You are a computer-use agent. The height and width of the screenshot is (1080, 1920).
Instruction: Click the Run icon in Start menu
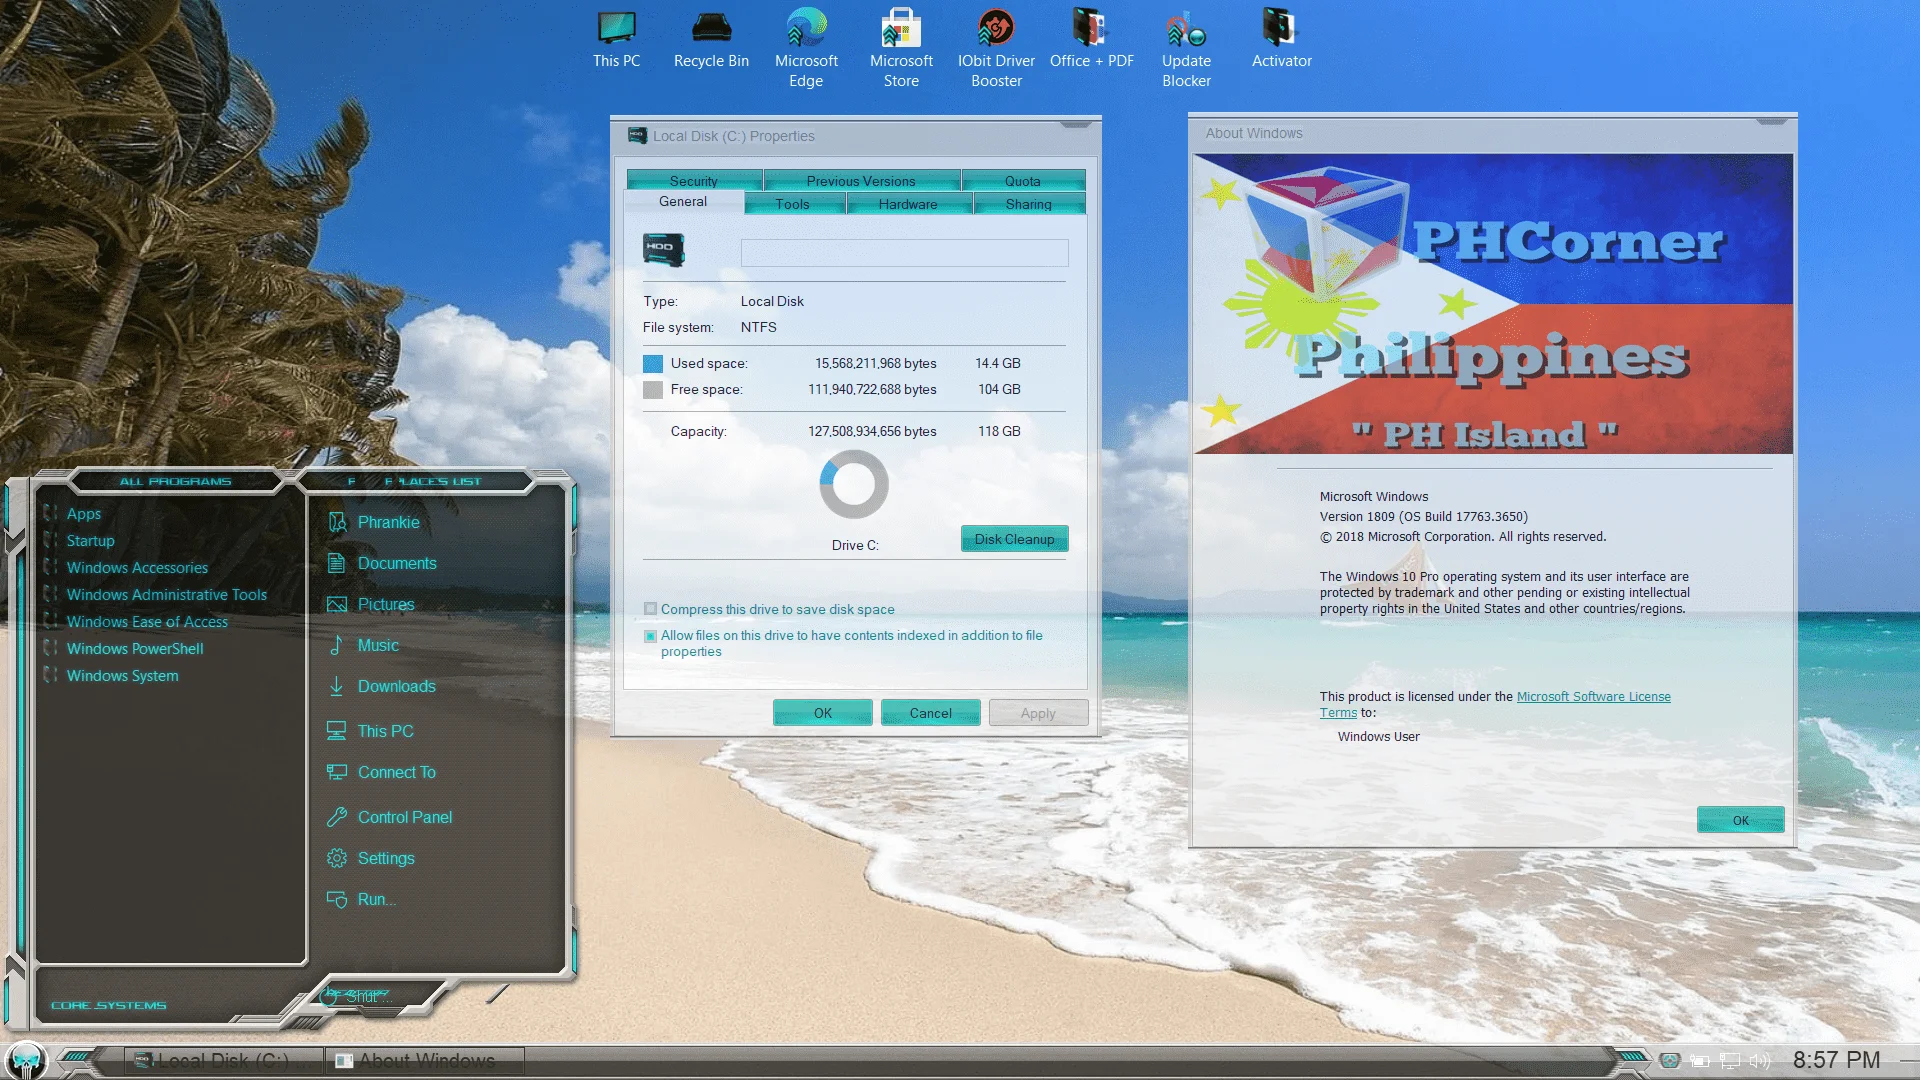click(337, 899)
